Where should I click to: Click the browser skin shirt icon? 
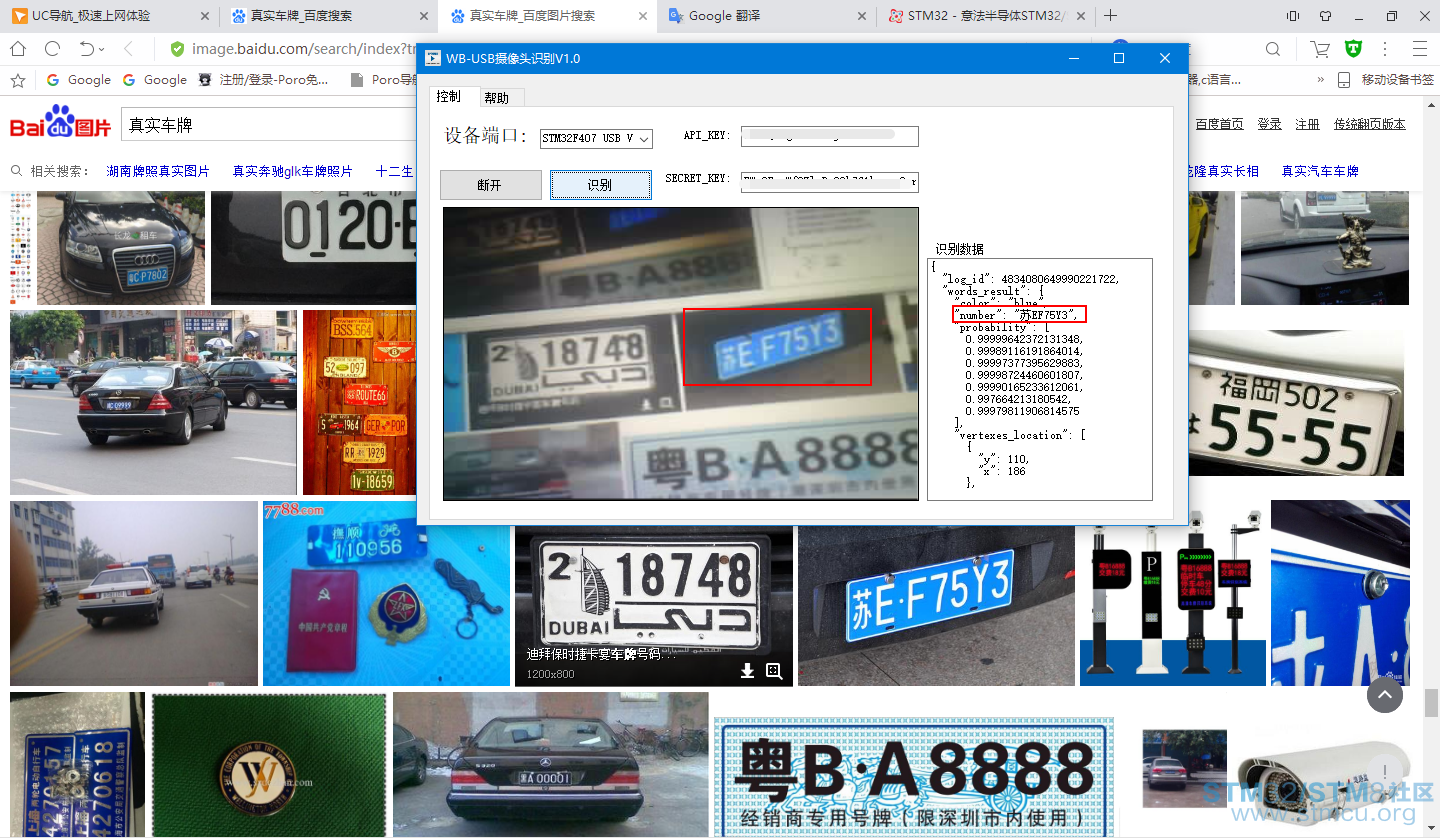click(x=1325, y=16)
